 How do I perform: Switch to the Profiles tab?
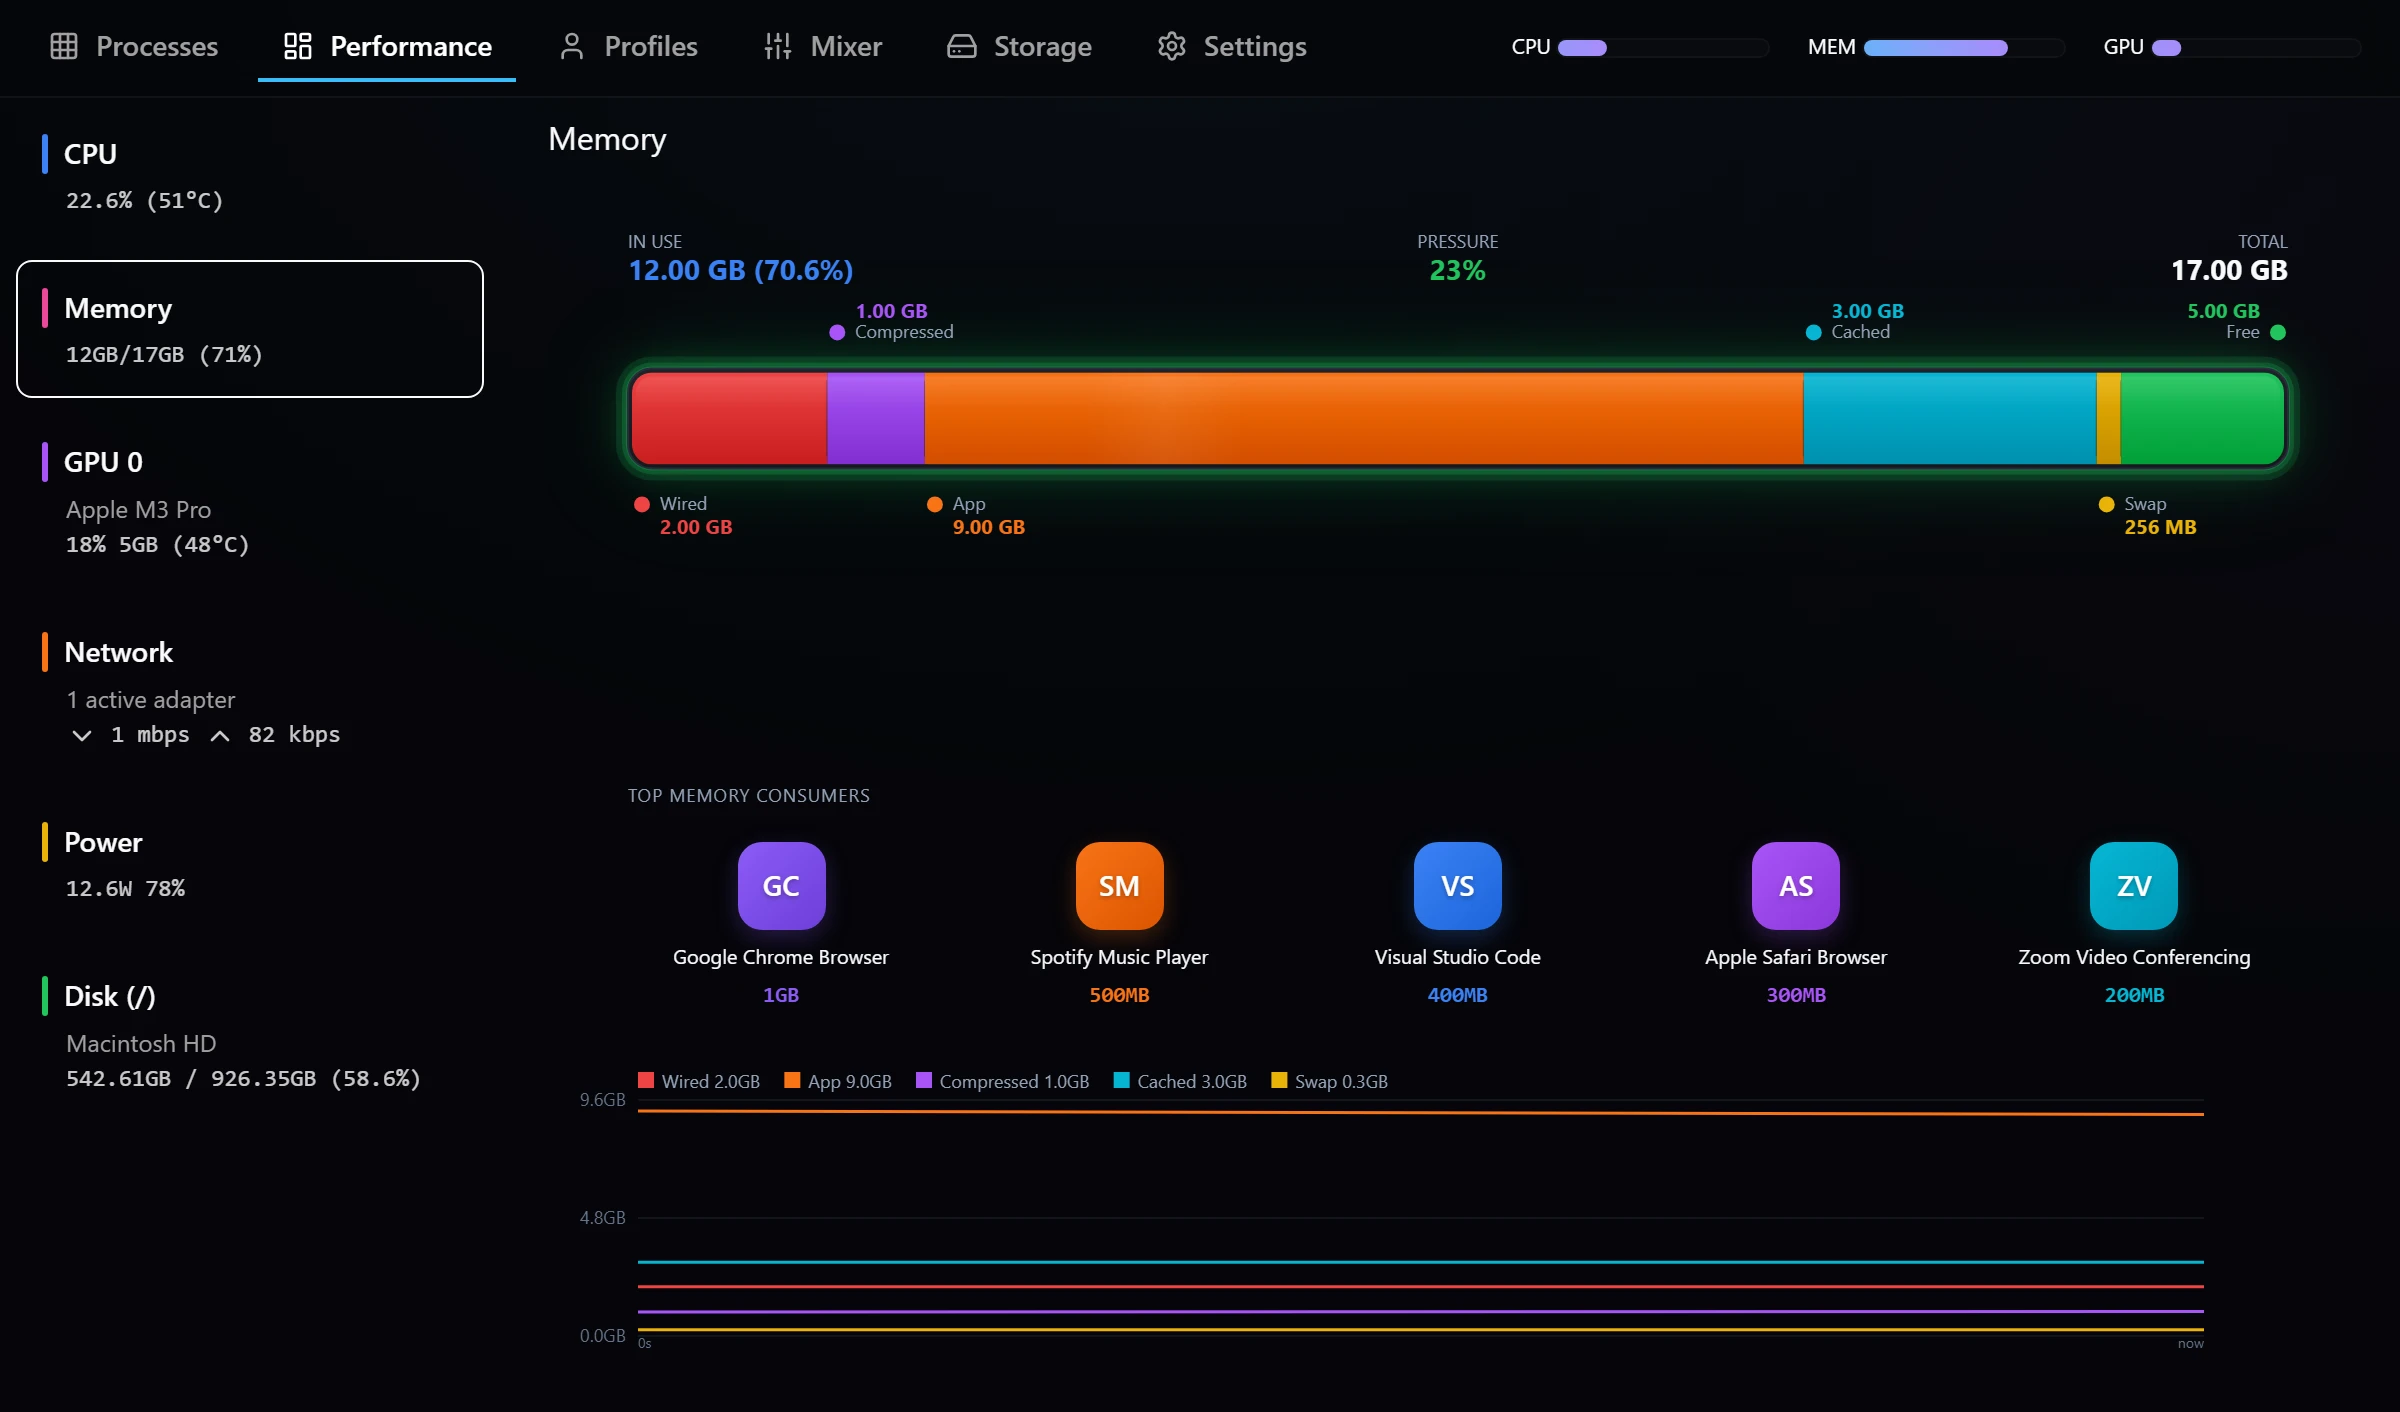tap(628, 46)
